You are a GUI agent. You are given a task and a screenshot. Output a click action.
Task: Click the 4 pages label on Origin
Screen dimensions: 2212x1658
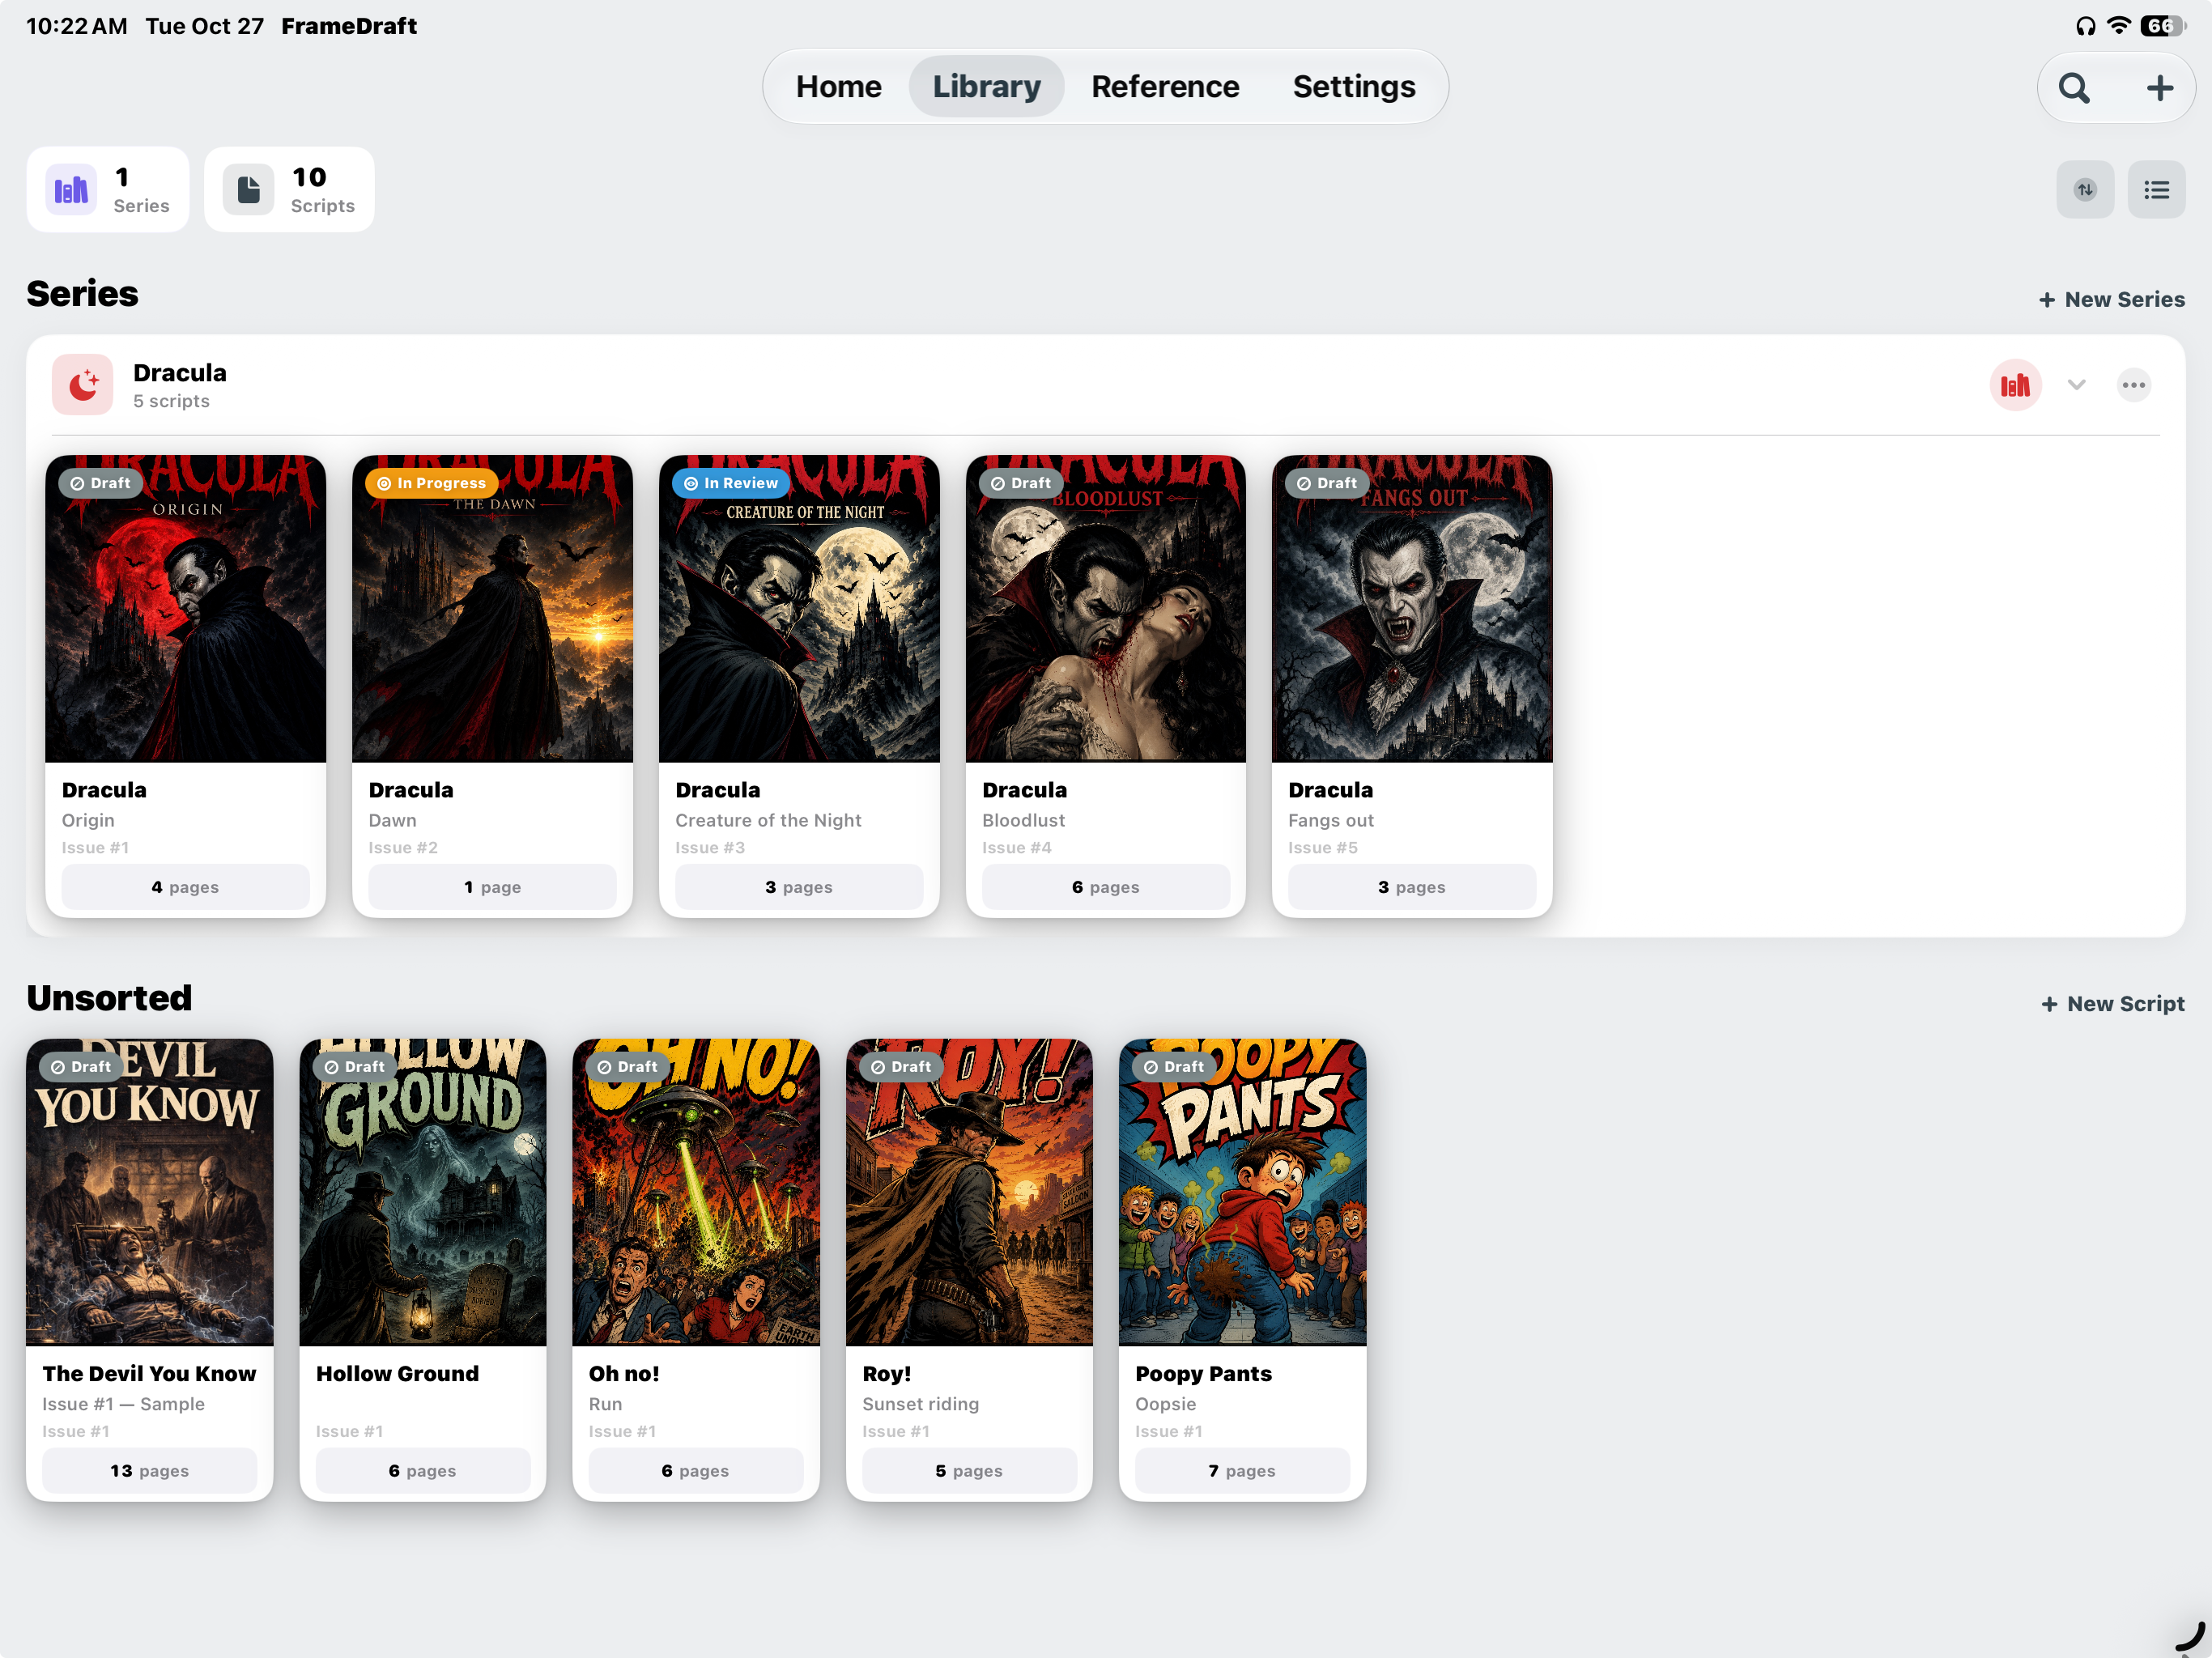click(185, 887)
